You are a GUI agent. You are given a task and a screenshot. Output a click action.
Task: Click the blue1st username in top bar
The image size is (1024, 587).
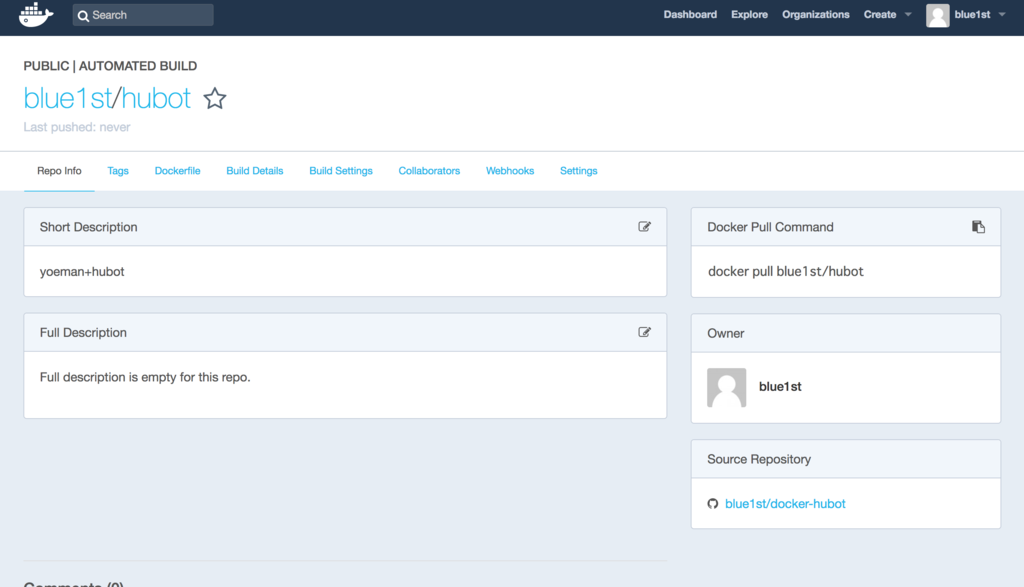[972, 14]
